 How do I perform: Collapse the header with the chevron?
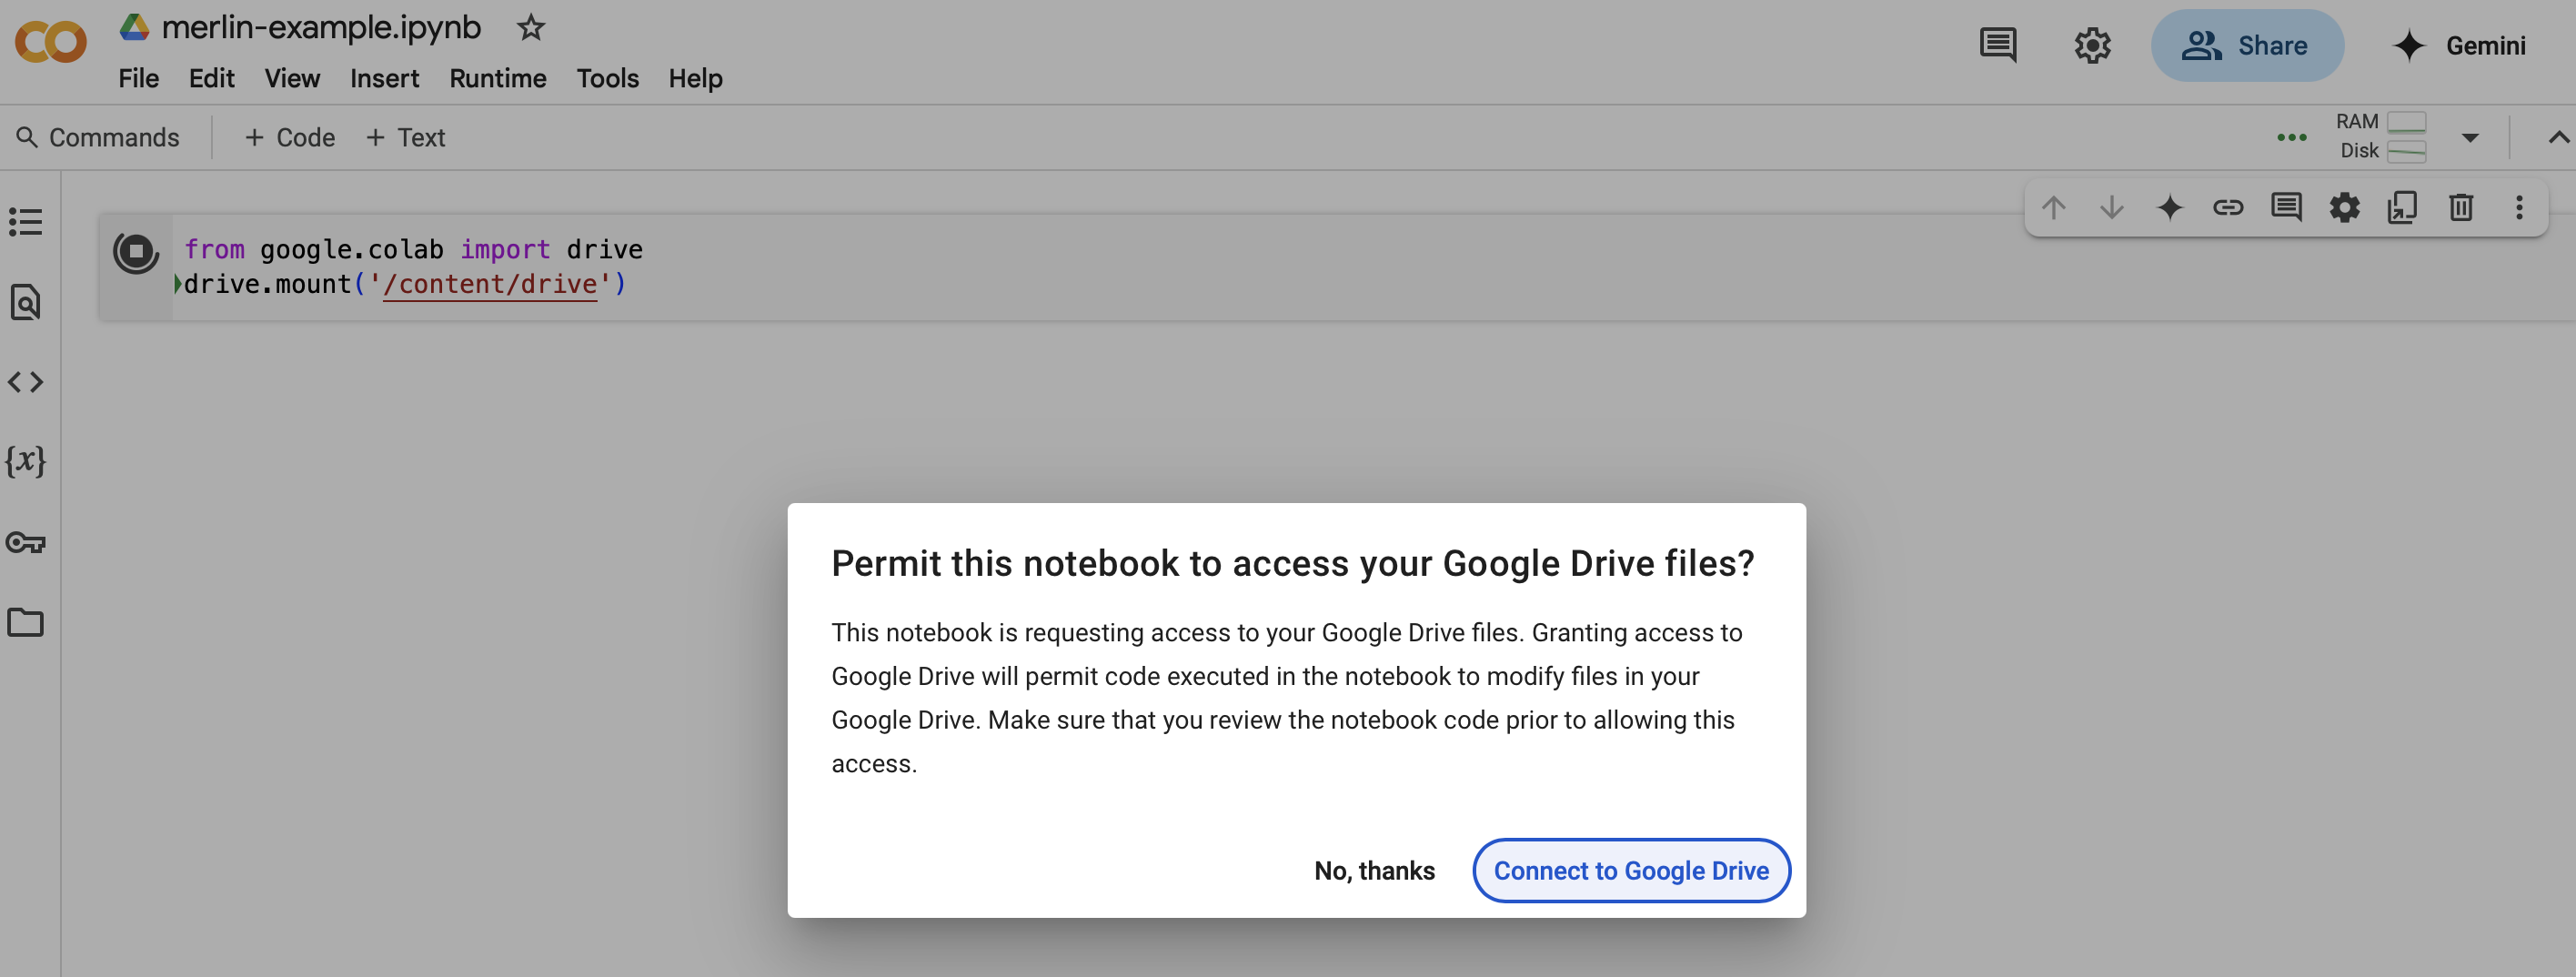click(x=2557, y=137)
